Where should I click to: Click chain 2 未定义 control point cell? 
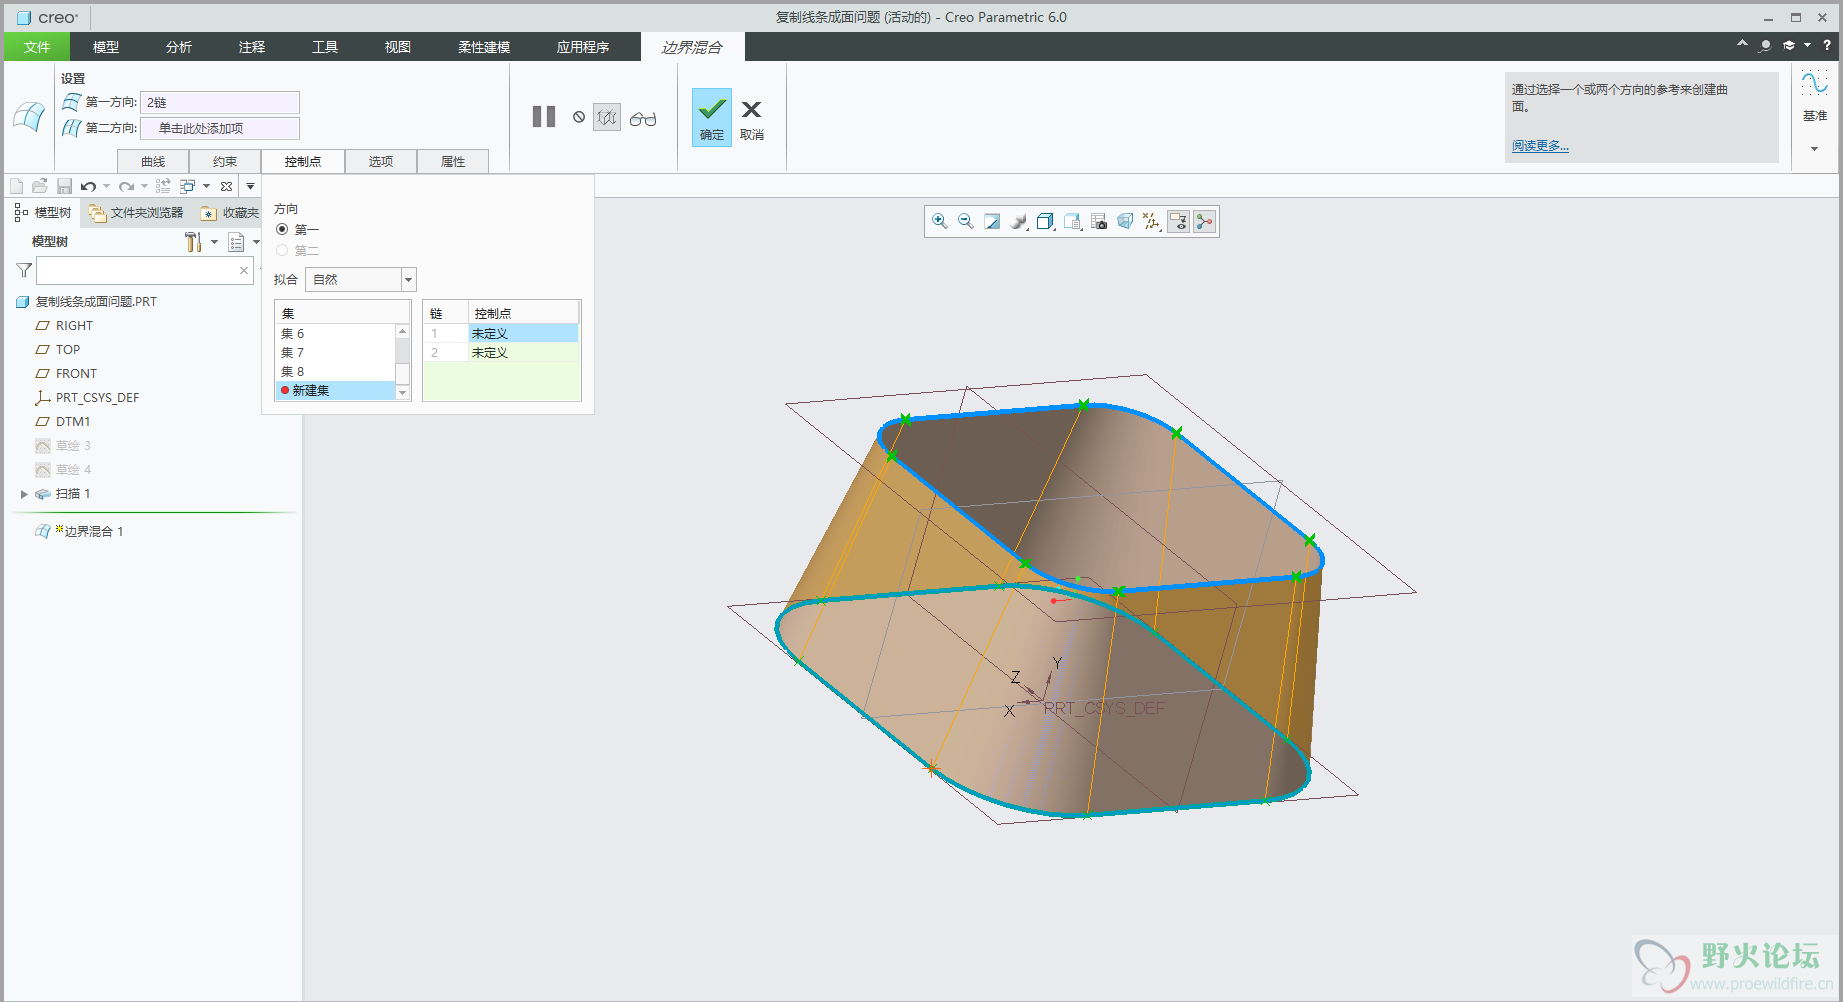(523, 352)
